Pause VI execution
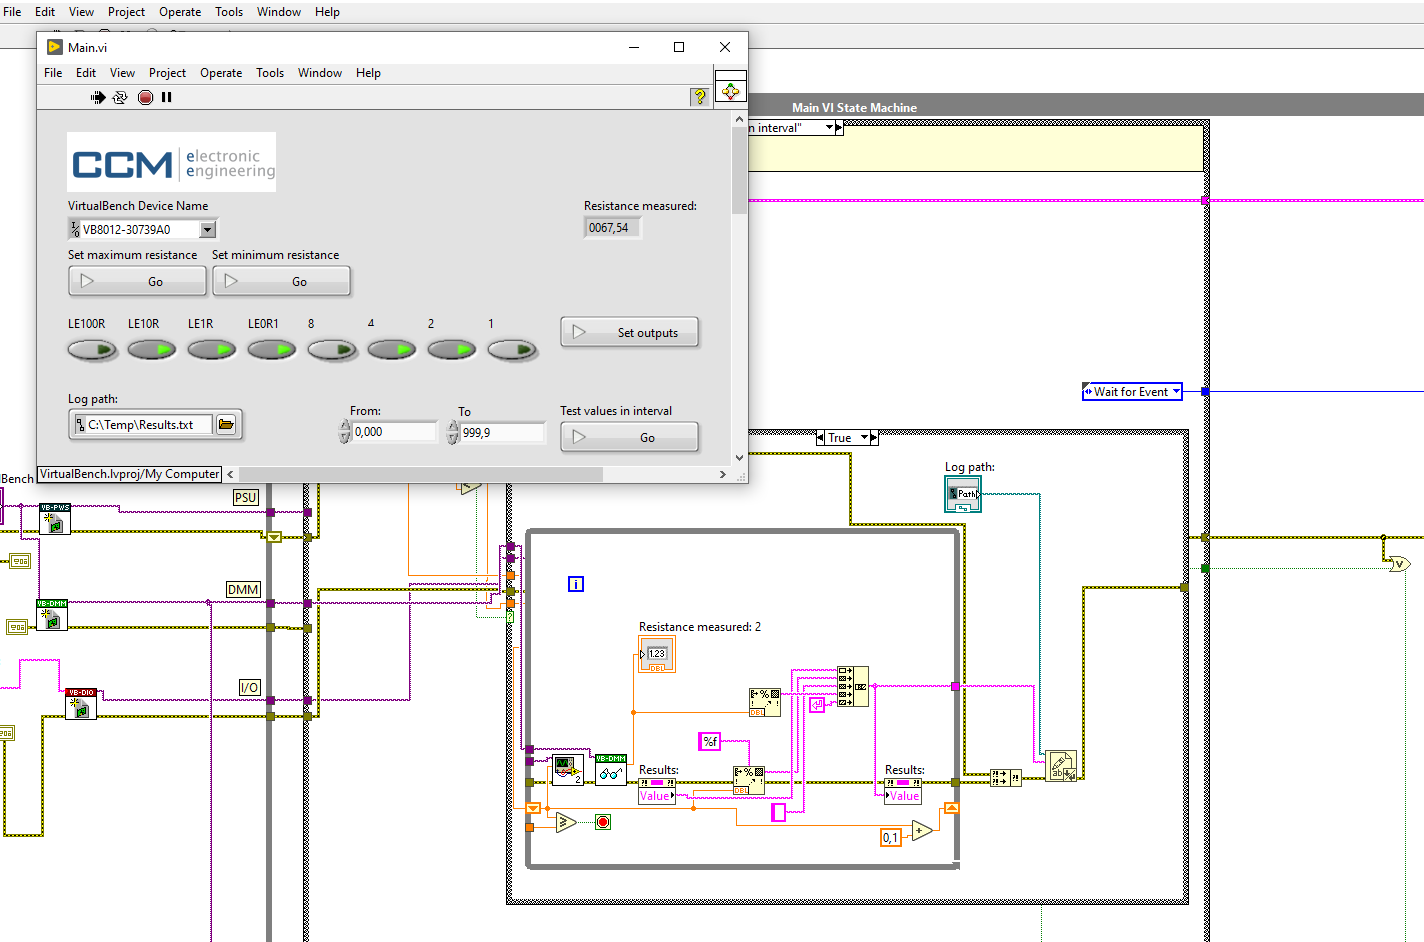Image resolution: width=1424 pixels, height=942 pixels. pyautogui.click(x=166, y=97)
